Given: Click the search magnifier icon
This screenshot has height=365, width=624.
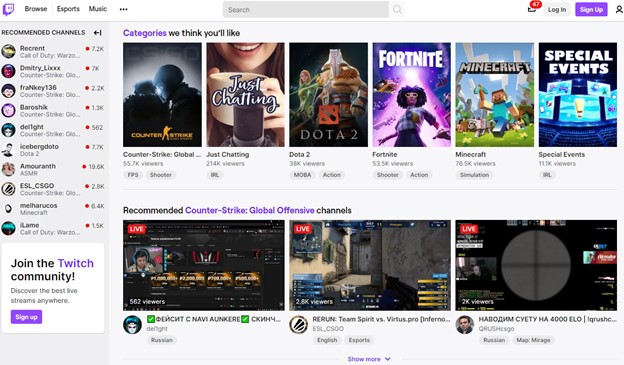Looking at the screenshot, I should pos(397,10).
